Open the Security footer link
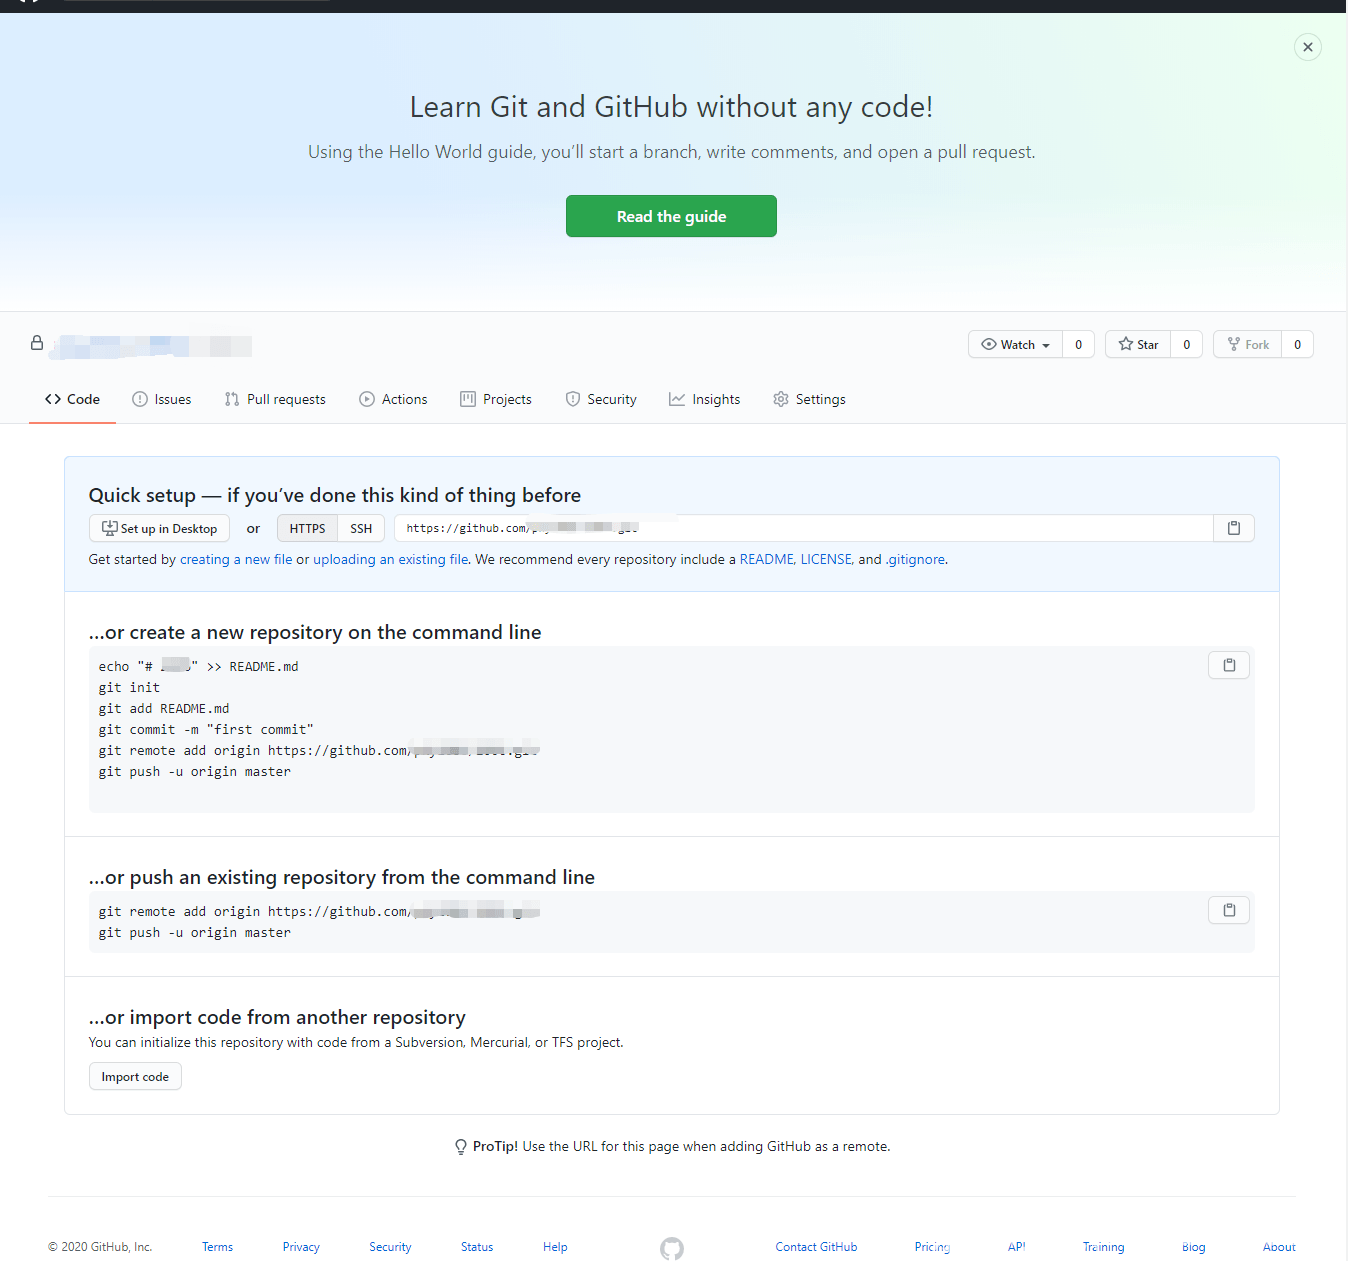The image size is (1348, 1261). [x=390, y=1247]
